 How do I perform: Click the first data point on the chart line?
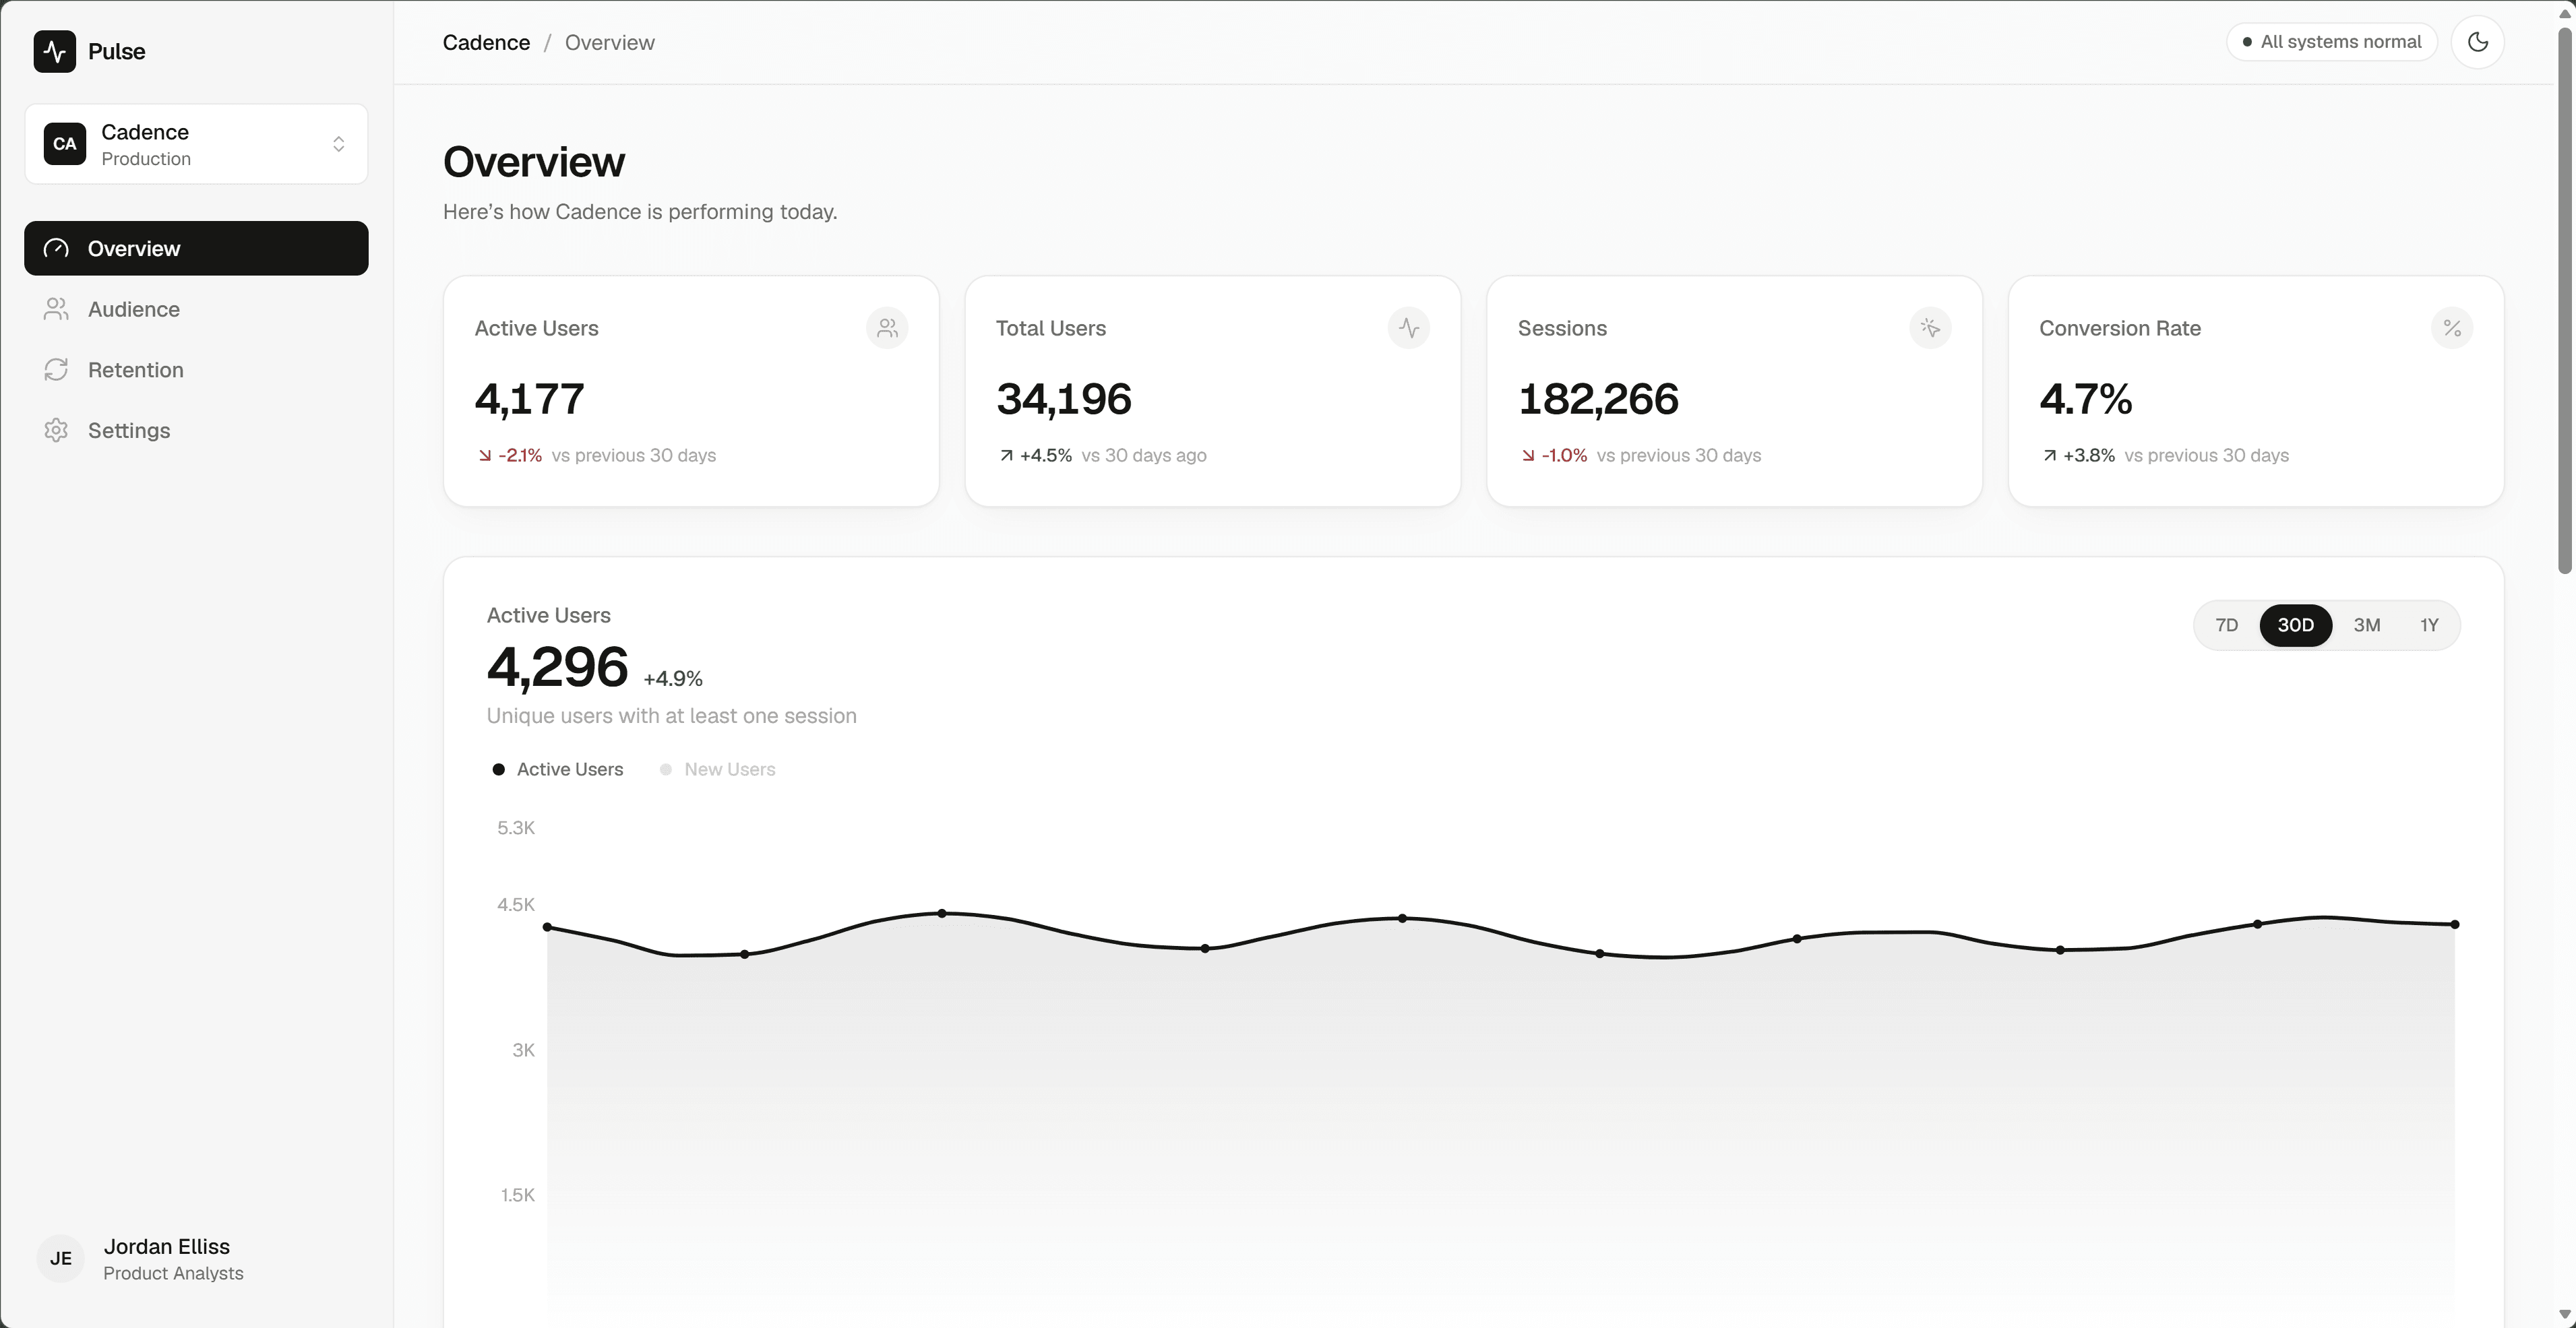tap(547, 927)
